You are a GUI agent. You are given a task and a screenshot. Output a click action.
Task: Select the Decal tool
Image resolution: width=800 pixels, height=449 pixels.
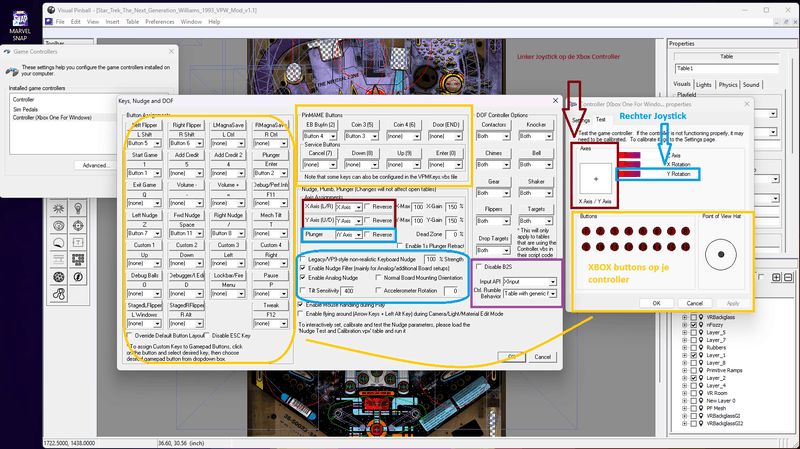tap(59, 243)
